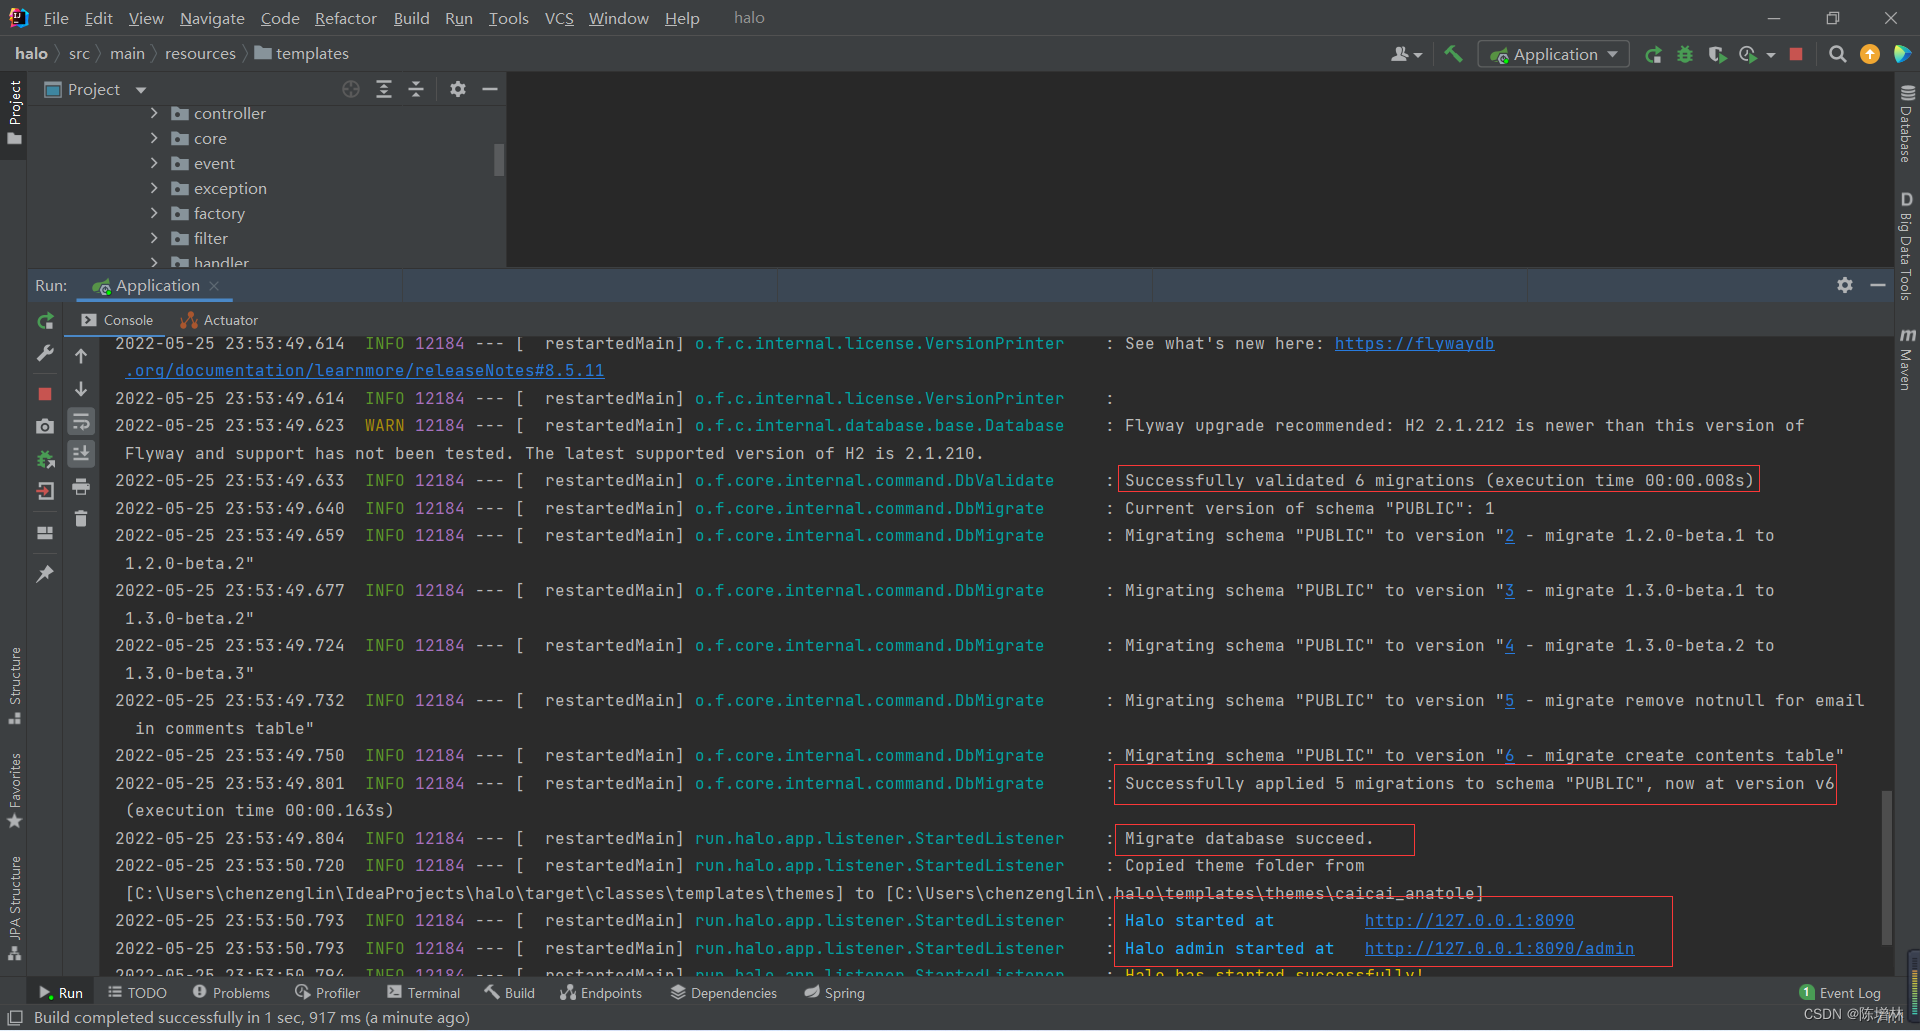Open Search Everywhere magnifier
Viewport: 1920px width, 1031px height.
1837,54
